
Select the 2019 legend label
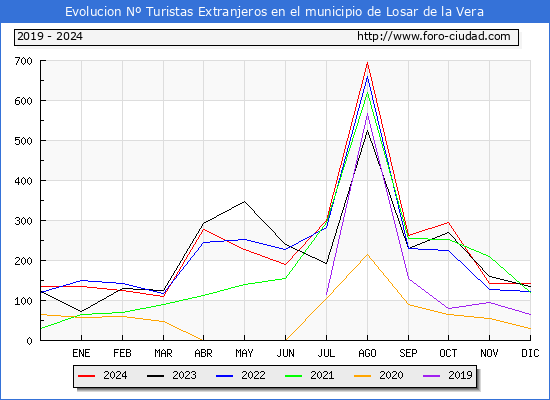pos(460,375)
